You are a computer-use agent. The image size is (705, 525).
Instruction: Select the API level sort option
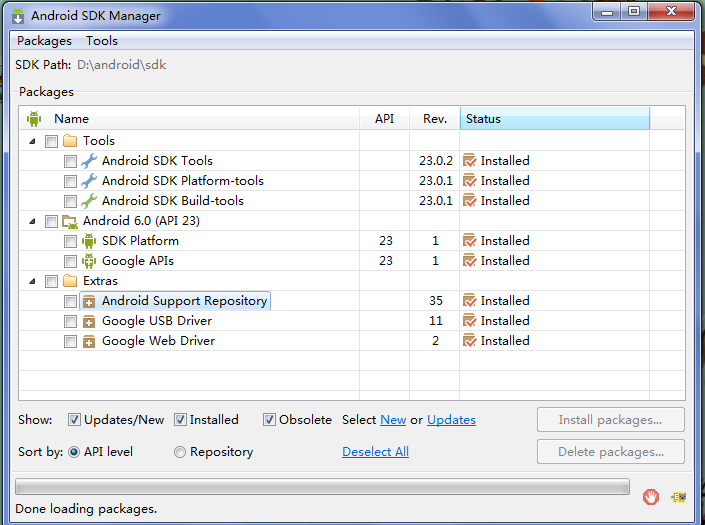point(74,452)
